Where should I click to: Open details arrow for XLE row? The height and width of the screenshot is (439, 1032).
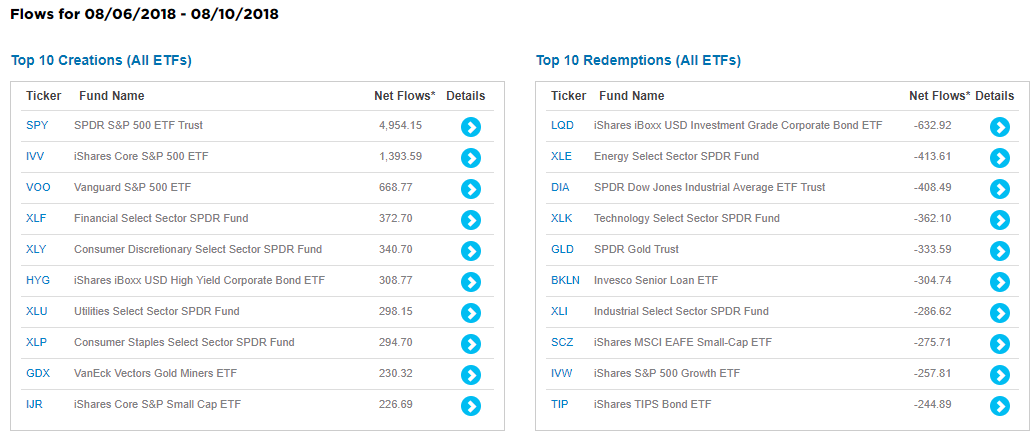(x=1000, y=158)
